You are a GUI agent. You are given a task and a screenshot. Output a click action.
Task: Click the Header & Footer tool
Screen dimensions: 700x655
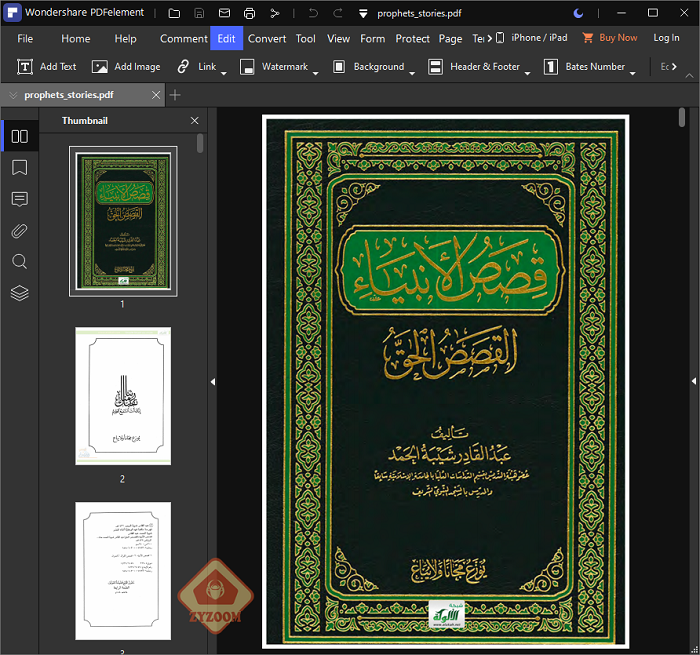(x=474, y=67)
